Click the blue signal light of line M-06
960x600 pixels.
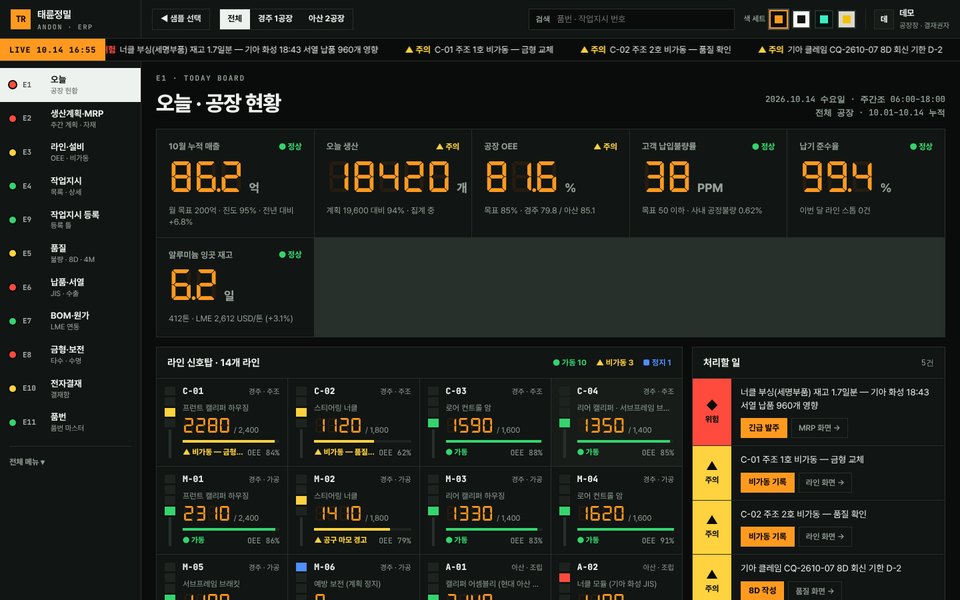[x=301, y=567]
